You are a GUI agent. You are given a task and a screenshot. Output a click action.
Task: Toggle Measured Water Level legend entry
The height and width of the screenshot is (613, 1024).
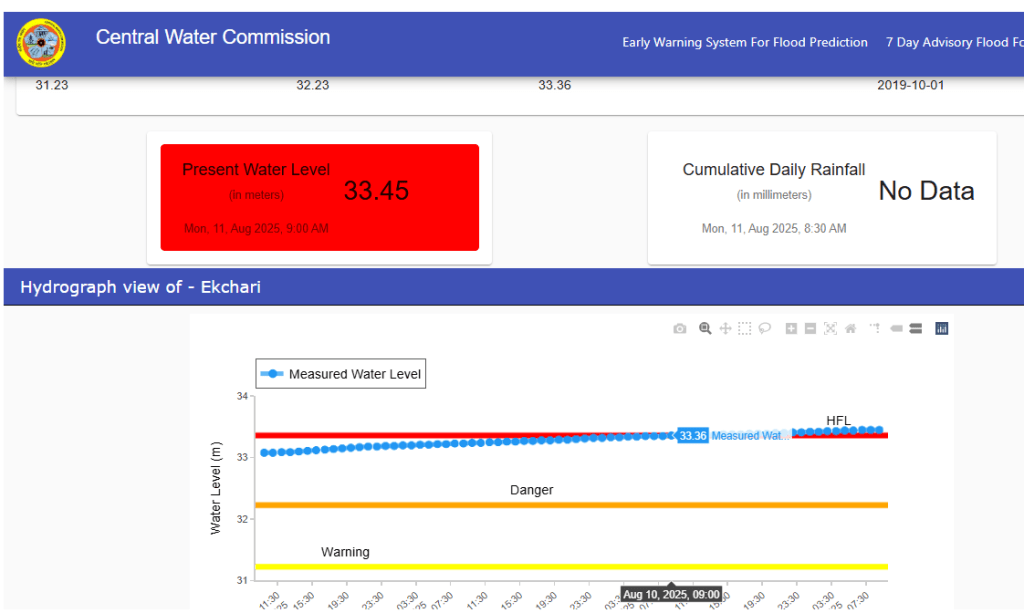(x=342, y=375)
